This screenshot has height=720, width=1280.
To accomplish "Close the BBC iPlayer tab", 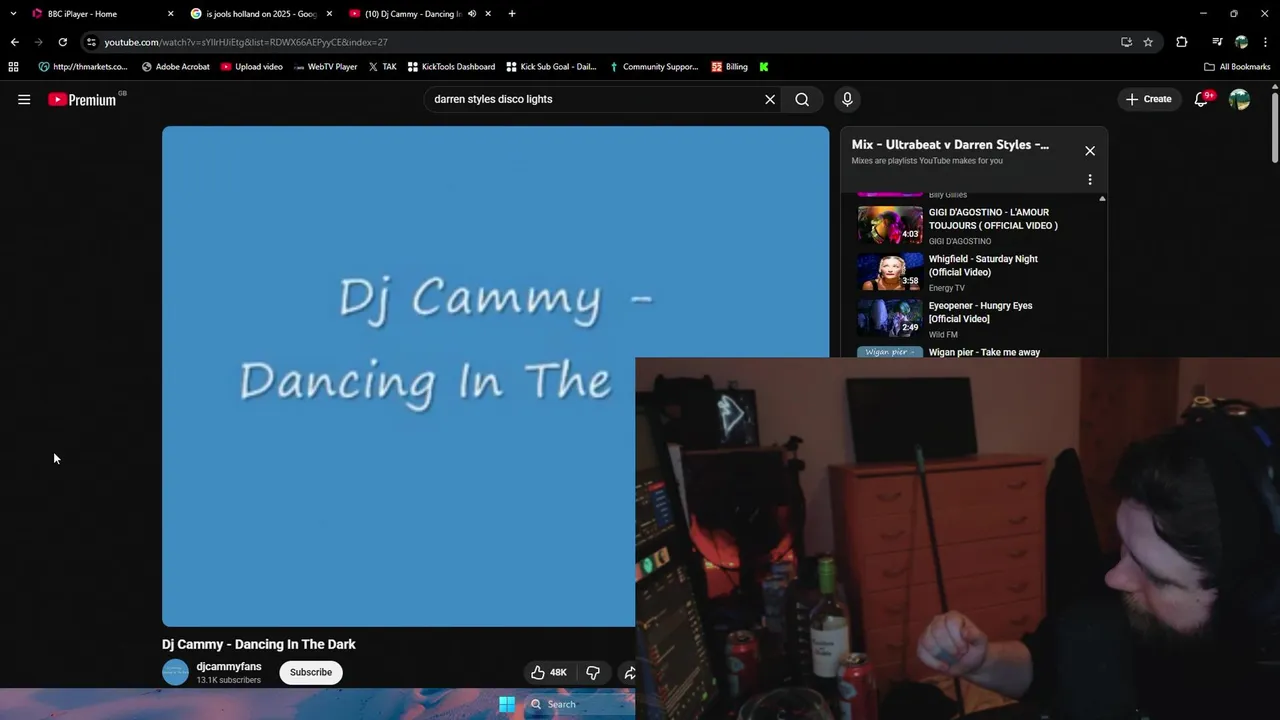I will pos(170,14).
